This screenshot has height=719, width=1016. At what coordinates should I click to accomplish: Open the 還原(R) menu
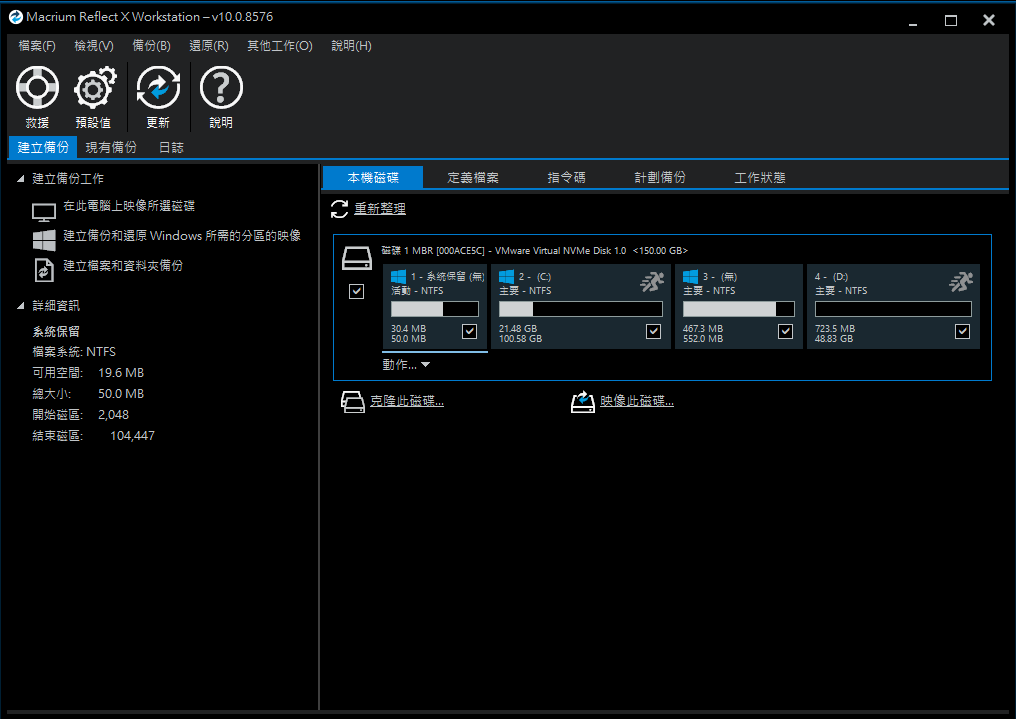pos(209,46)
